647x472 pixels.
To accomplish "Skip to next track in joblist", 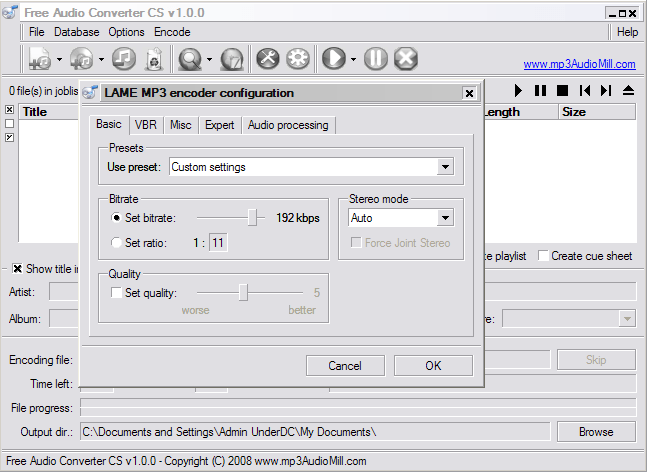I will click(x=606, y=90).
